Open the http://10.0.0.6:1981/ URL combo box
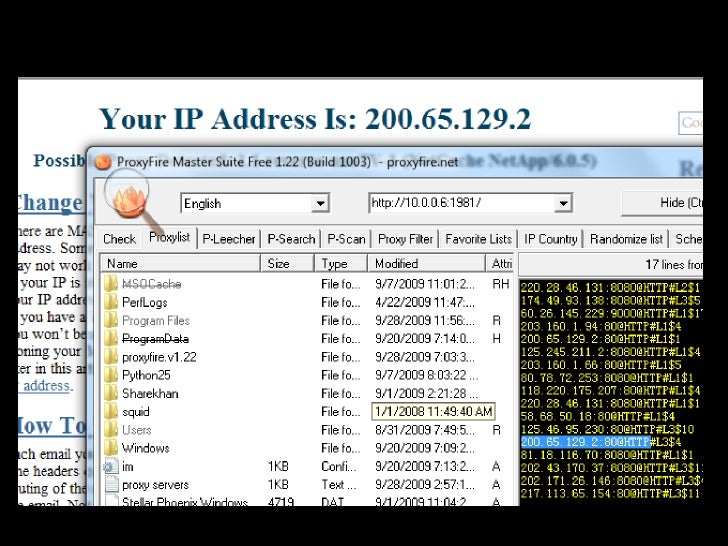Screen dimensions: 728x546 click(x=470, y=203)
